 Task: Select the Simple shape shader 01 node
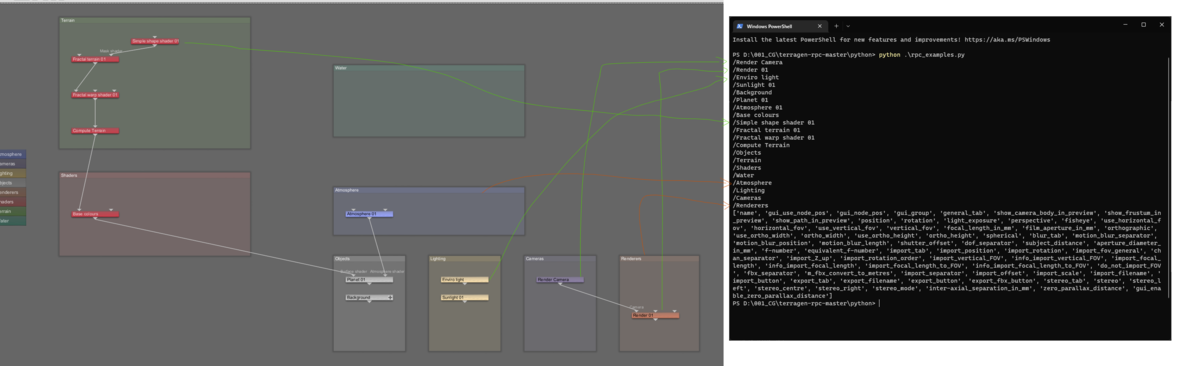tap(155, 41)
